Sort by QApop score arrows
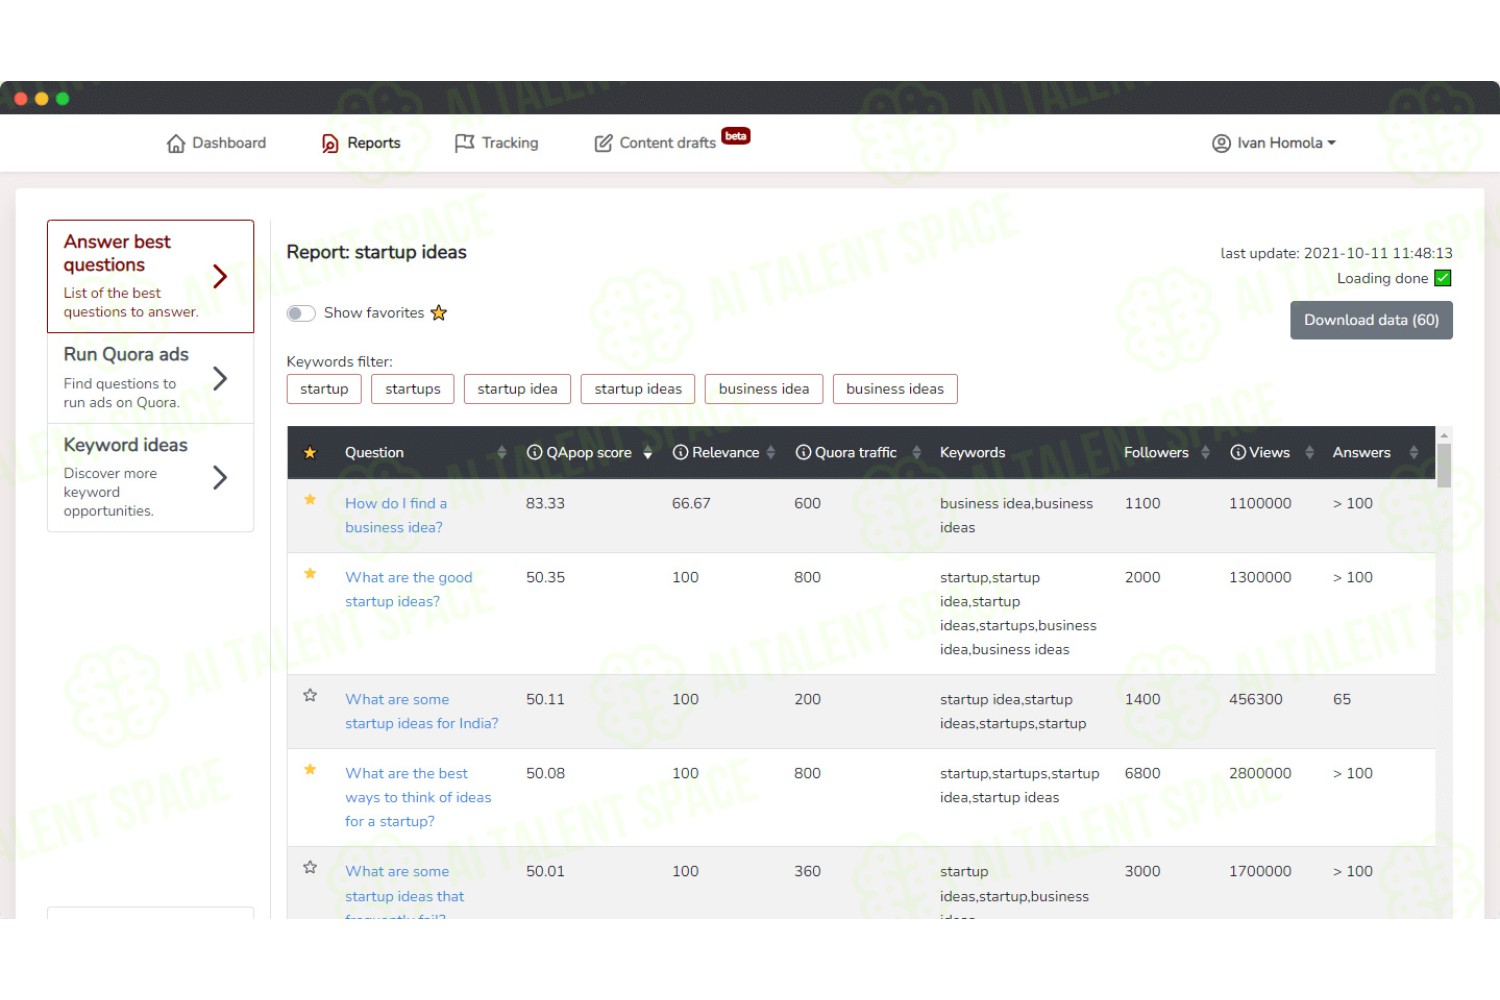The height and width of the screenshot is (1000, 1500). 647,453
